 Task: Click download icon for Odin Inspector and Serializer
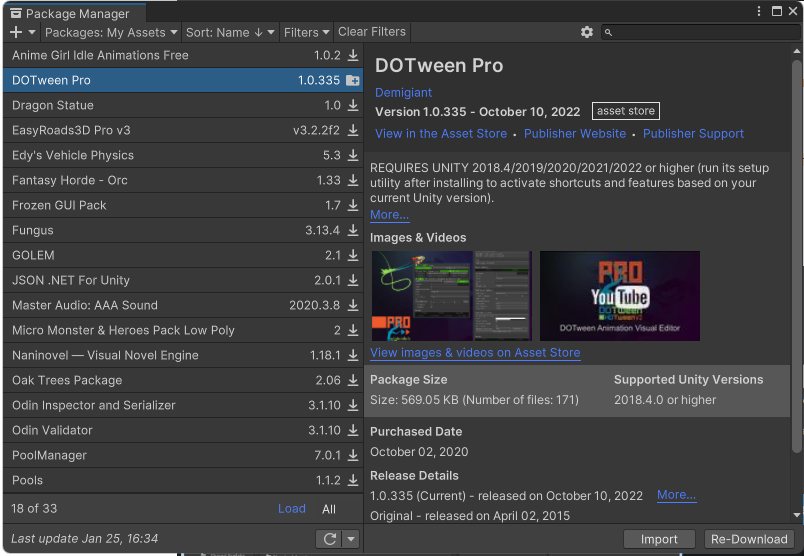353,405
